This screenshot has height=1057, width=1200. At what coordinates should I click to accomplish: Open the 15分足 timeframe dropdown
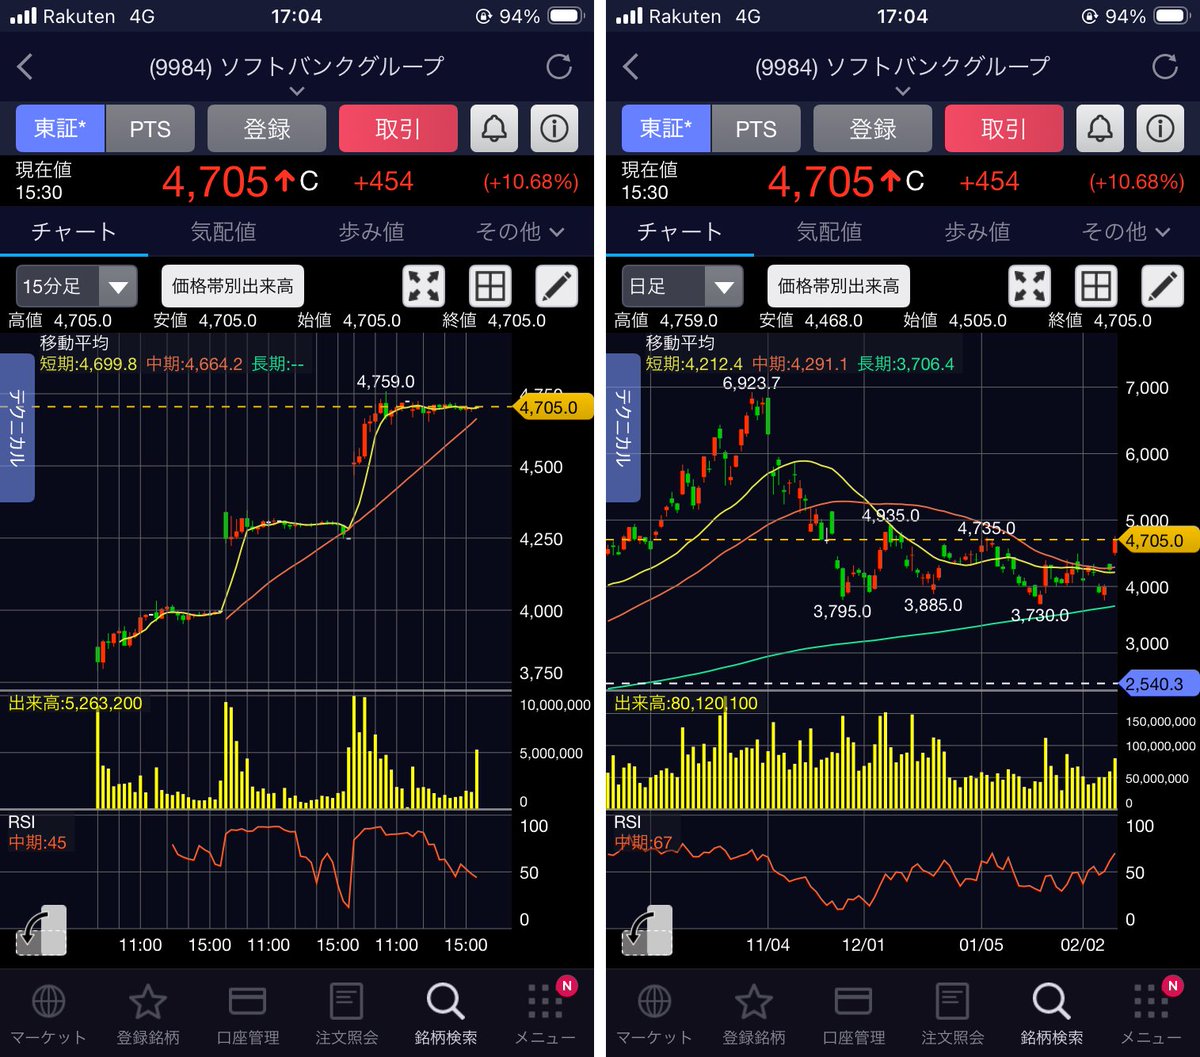pyautogui.click(x=76, y=287)
